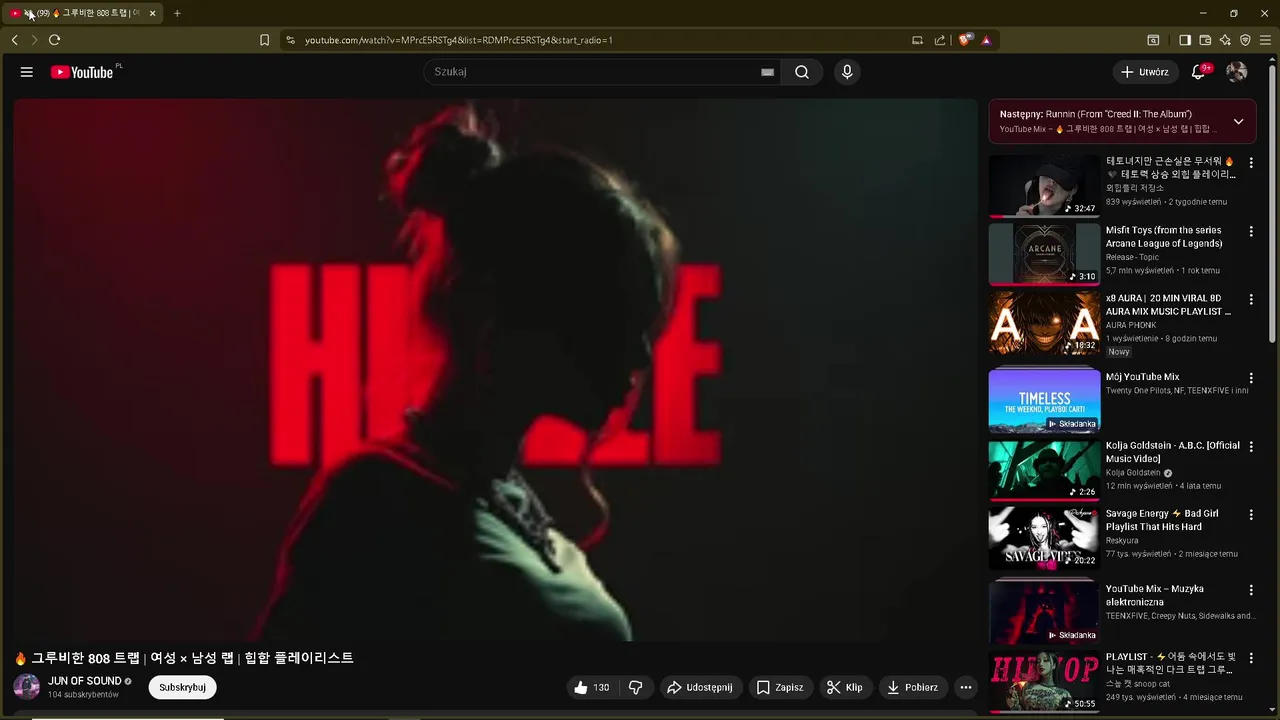Open Misfit Toys Arcane thumbnail
This screenshot has height=720, width=1280.
point(1044,254)
